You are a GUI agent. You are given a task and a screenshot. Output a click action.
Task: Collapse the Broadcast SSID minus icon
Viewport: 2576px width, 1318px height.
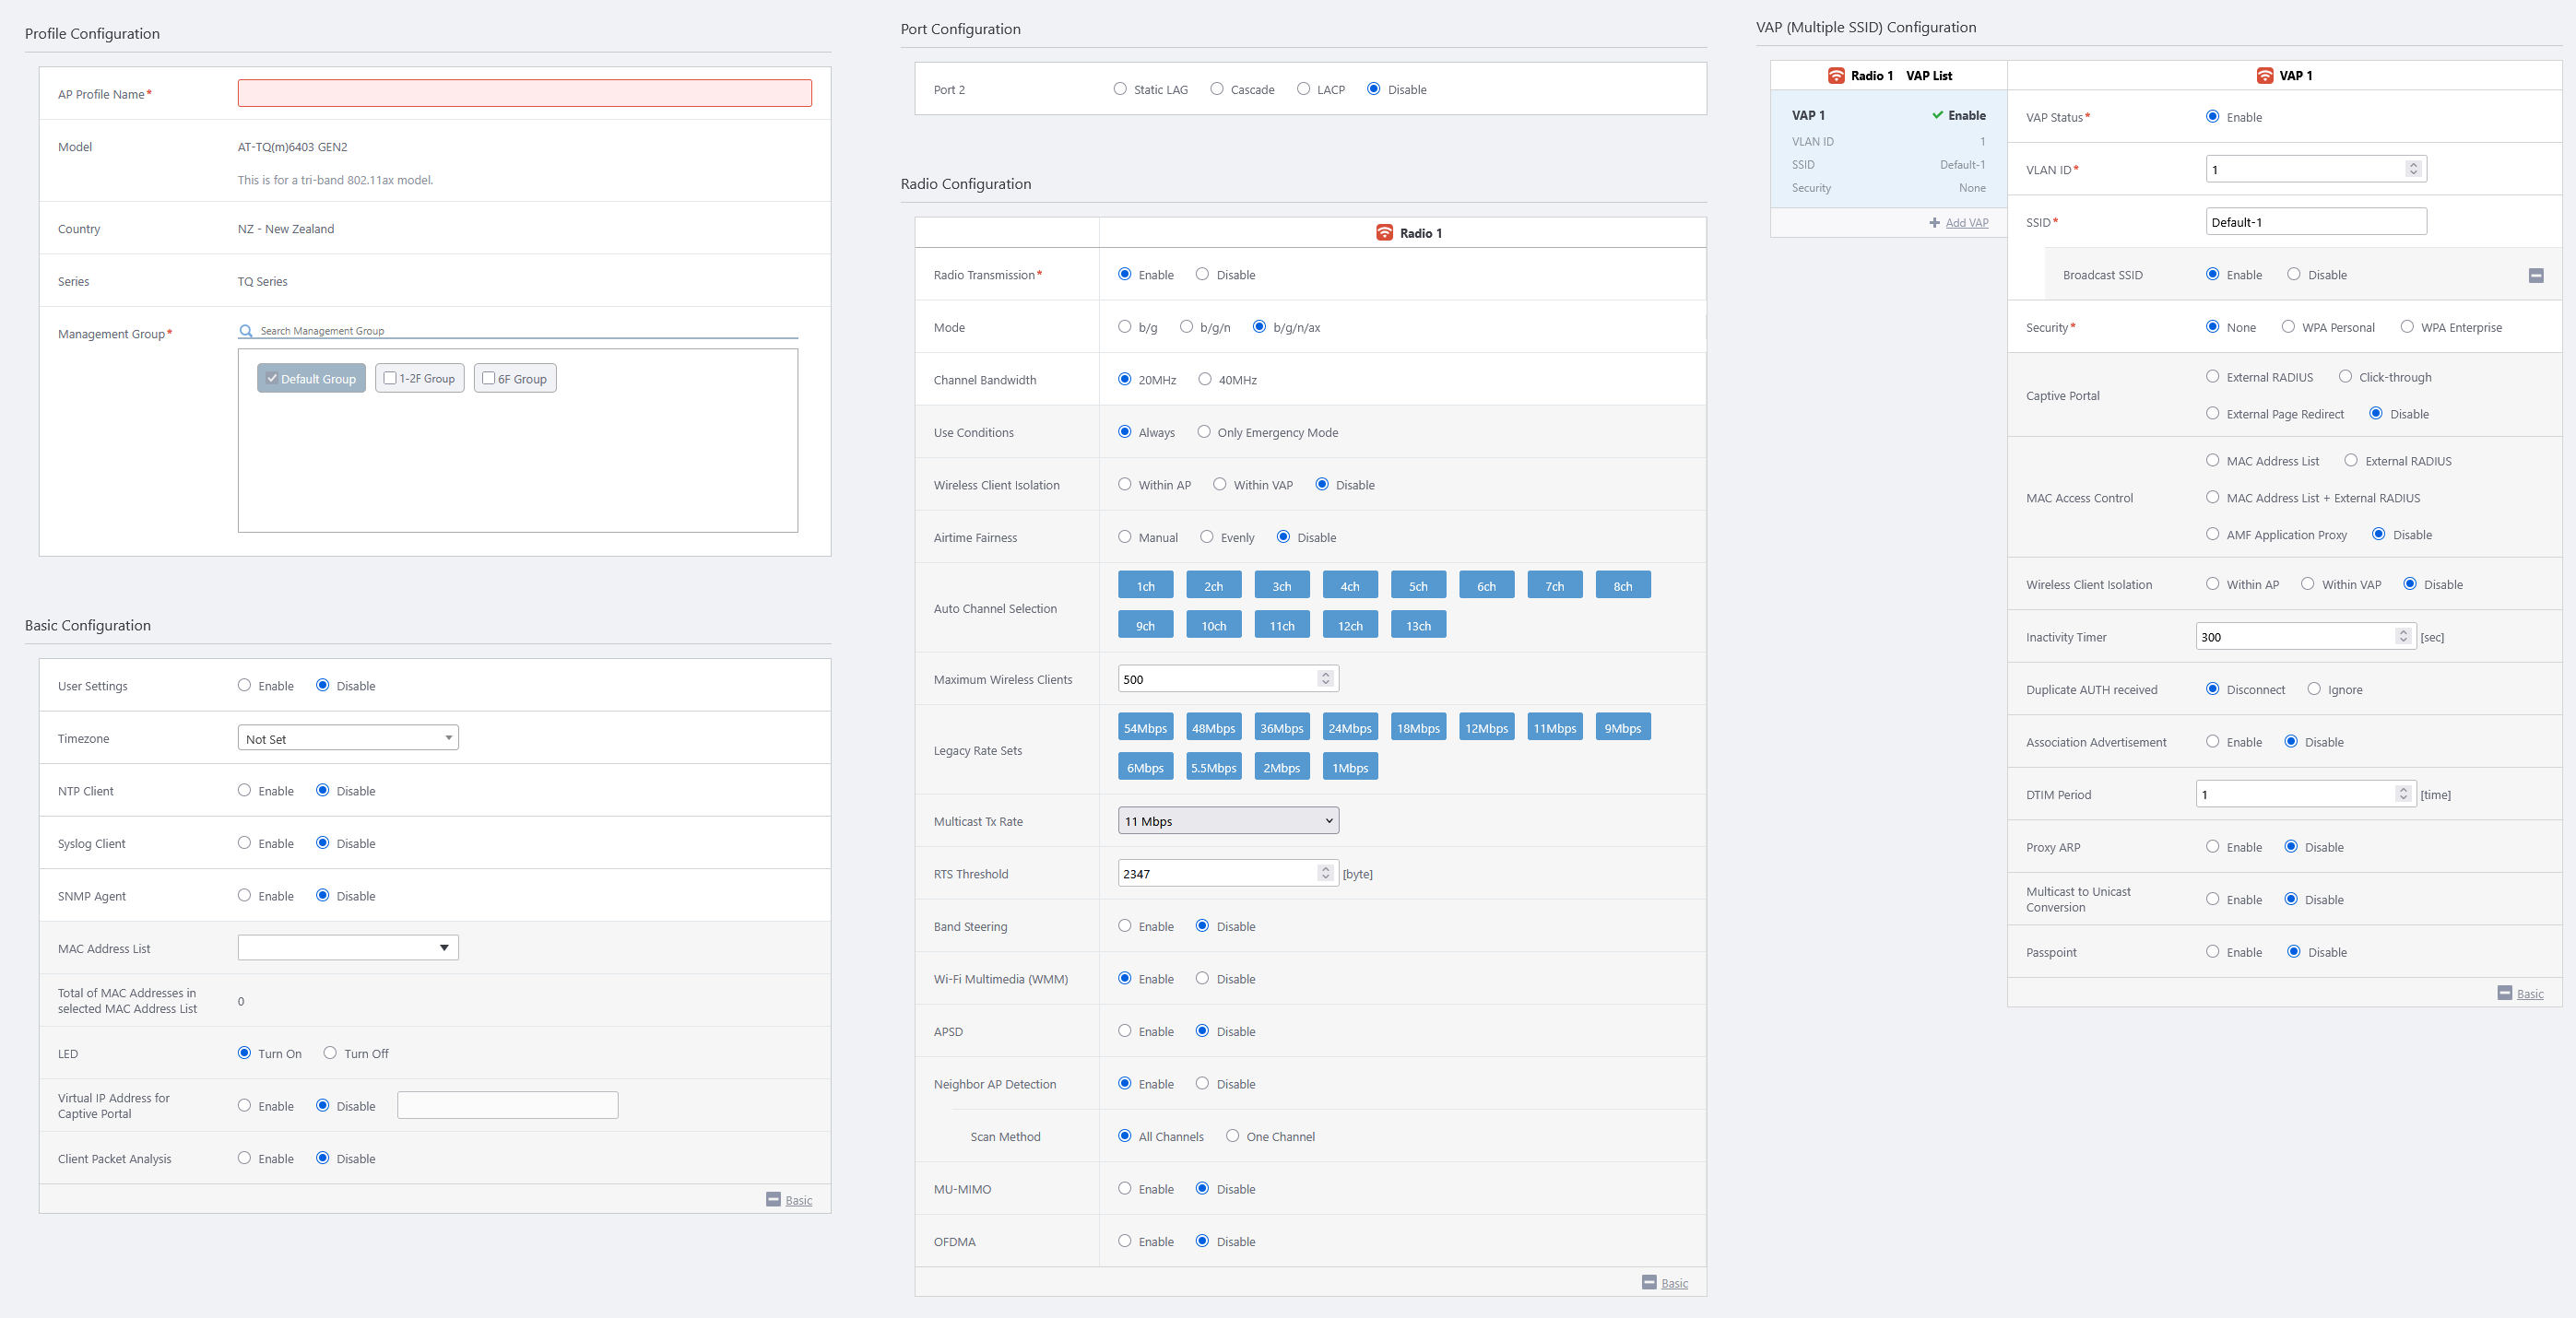(x=2536, y=275)
